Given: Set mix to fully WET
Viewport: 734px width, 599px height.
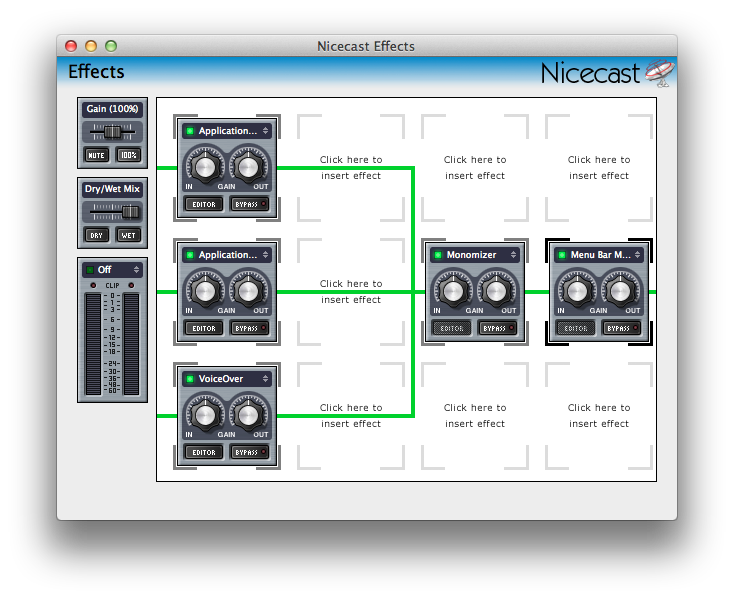Looking at the screenshot, I should click(128, 235).
